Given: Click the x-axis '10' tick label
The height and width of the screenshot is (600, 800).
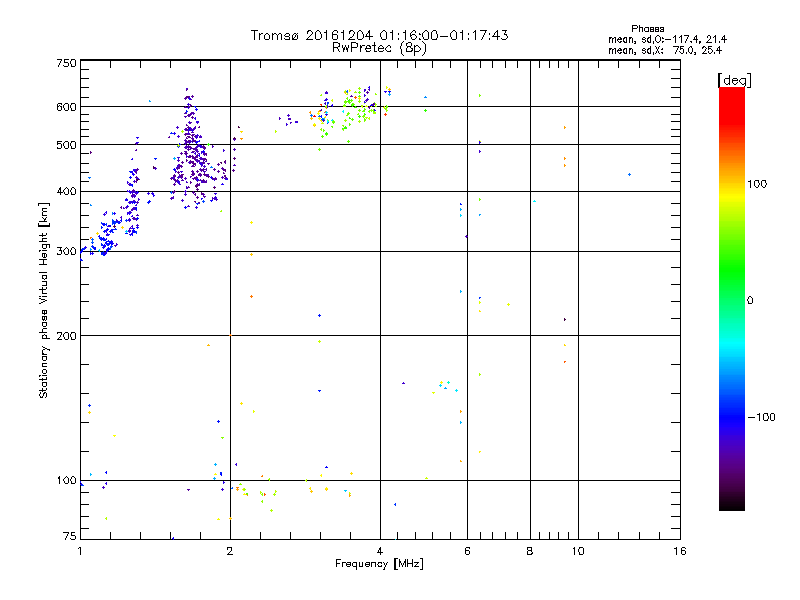Looking at the screenshot, I should tap(578, 551).
